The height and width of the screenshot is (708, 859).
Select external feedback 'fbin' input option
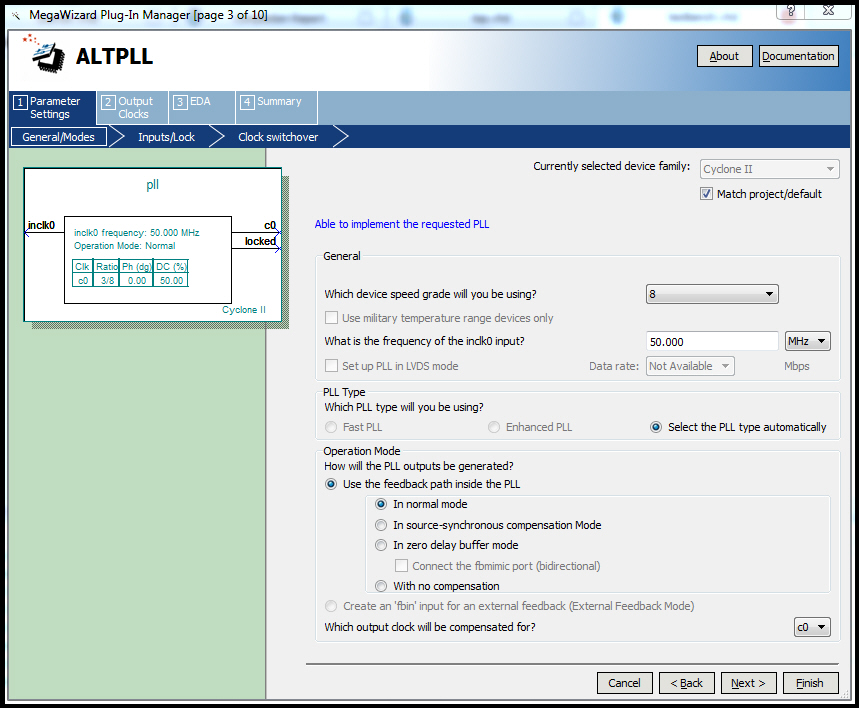click(331, 606)
